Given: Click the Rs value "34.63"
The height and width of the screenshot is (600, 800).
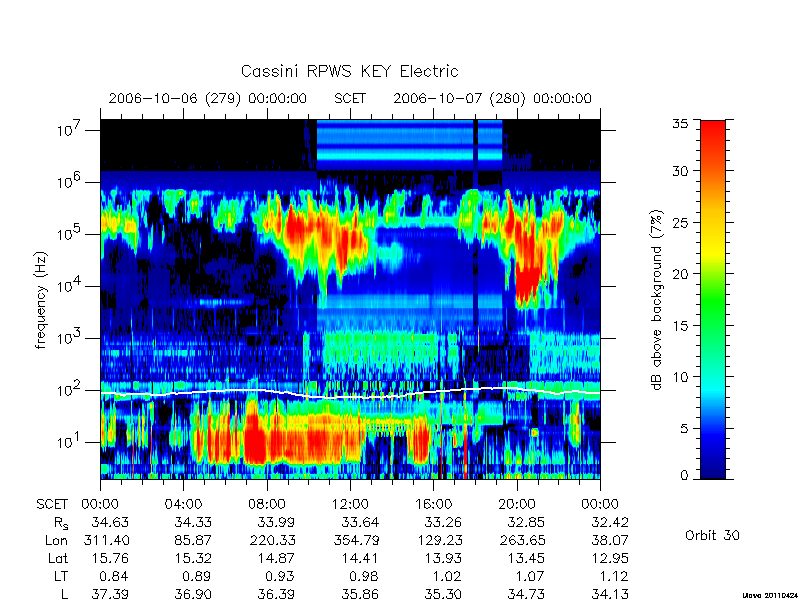Looking at the screenshot, I should 110,522.
